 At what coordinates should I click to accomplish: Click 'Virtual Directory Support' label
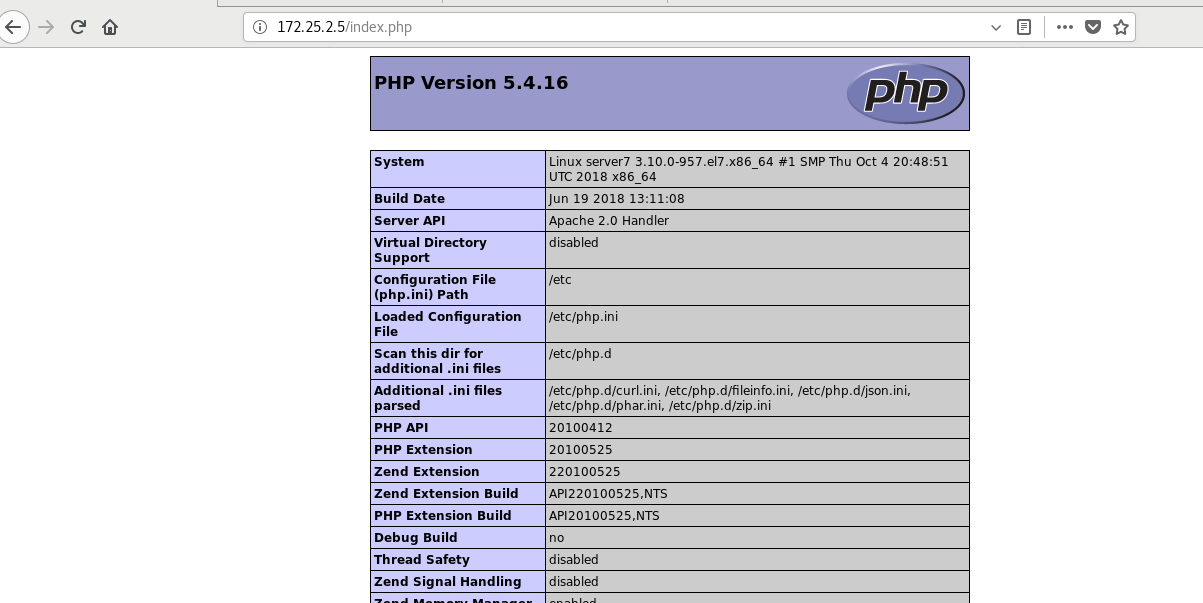point(430,250)
